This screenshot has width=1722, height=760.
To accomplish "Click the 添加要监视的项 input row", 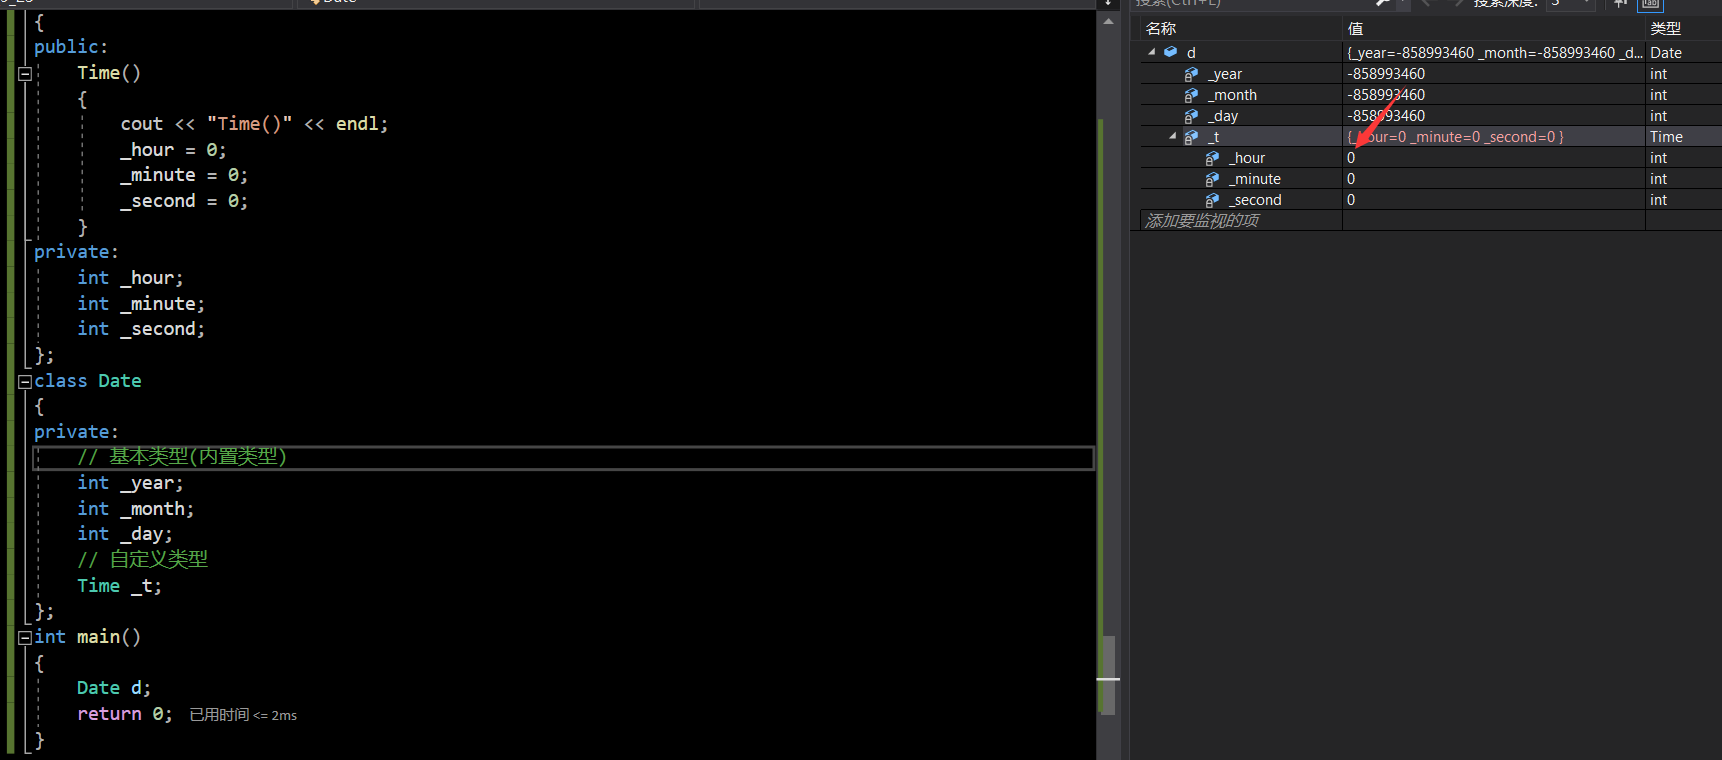I will click(1240, 220).
